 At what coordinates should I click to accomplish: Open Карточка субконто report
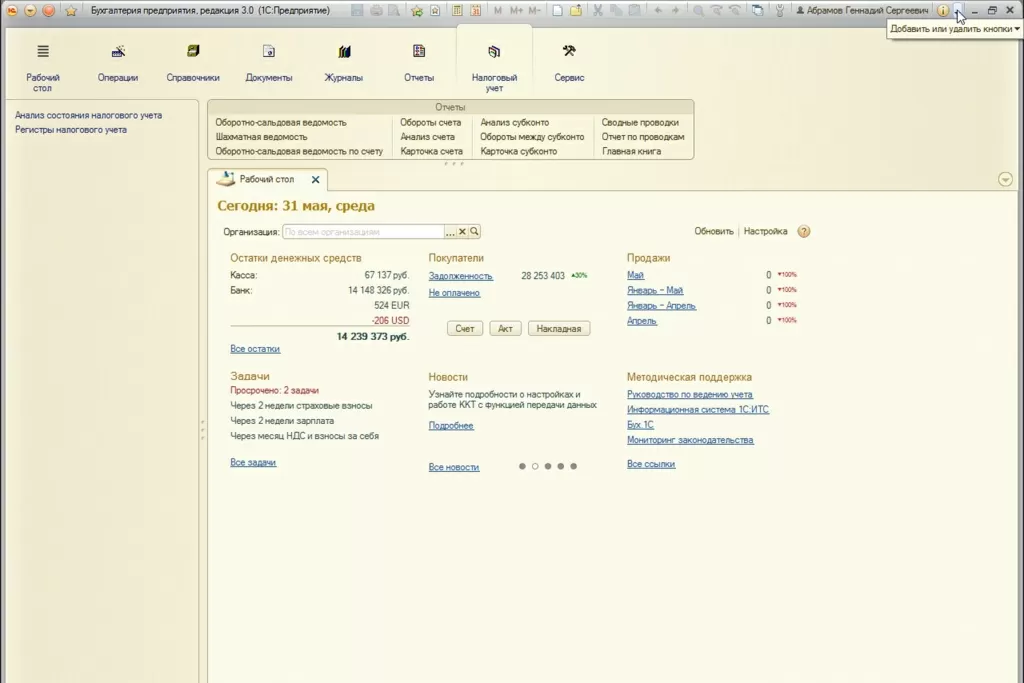click(x=519, y=151)
